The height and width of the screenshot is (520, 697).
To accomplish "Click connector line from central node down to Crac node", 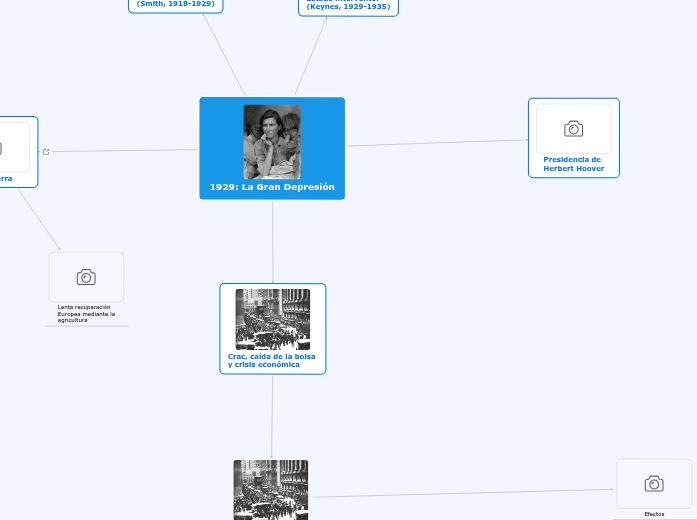I will 272,240.
